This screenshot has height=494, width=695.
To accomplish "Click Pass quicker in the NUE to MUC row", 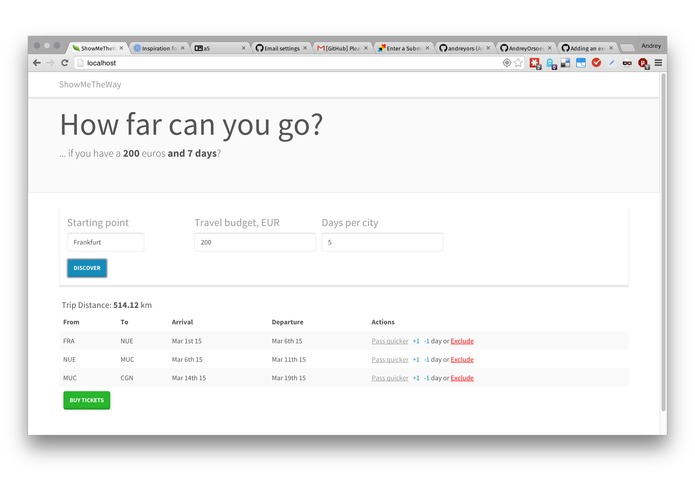I will (x=390, y=359).
